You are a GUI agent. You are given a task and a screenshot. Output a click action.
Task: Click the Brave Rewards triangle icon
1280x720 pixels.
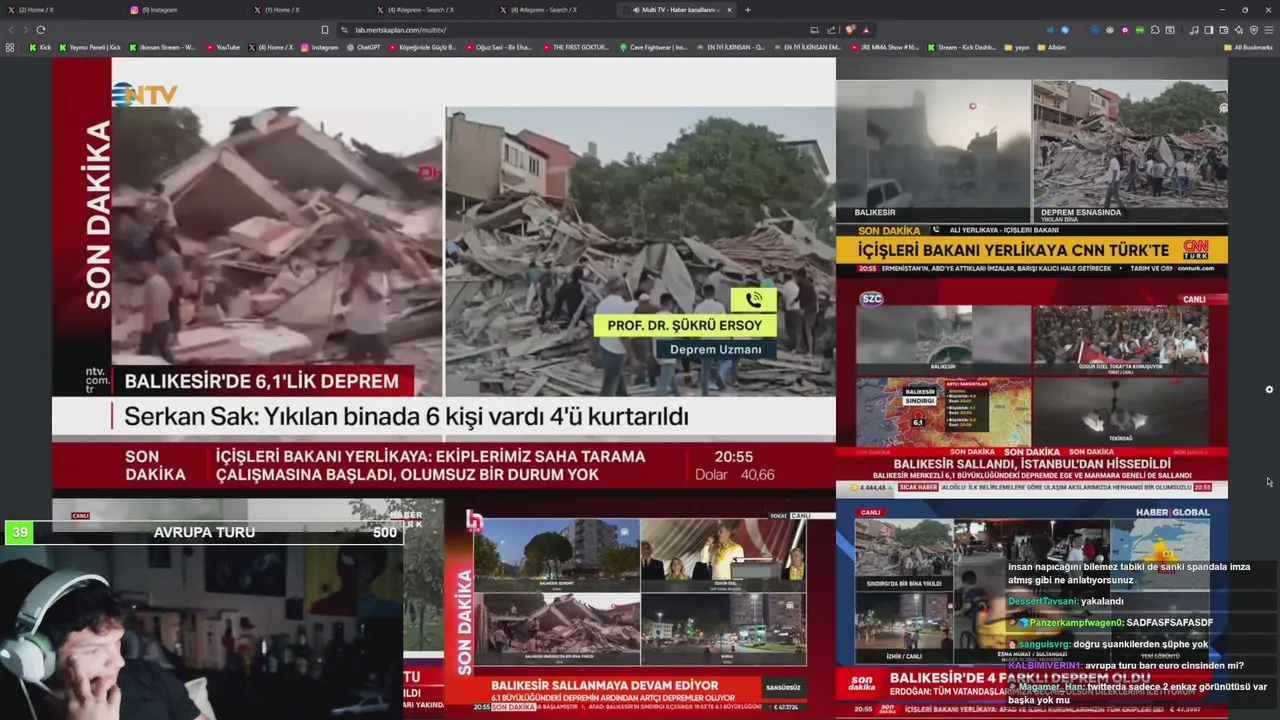tap(866, 30)
